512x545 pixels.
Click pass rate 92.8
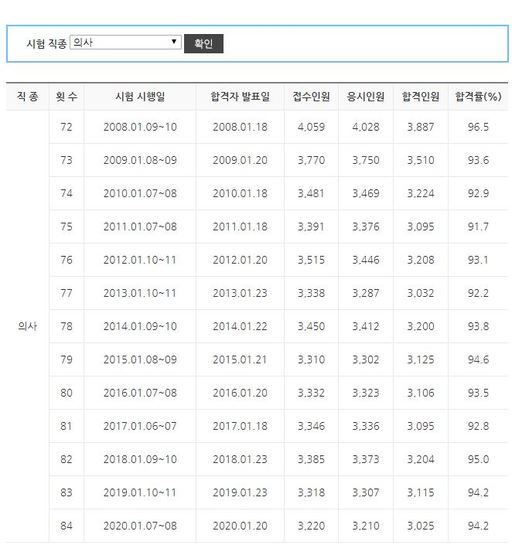point(478,426)
